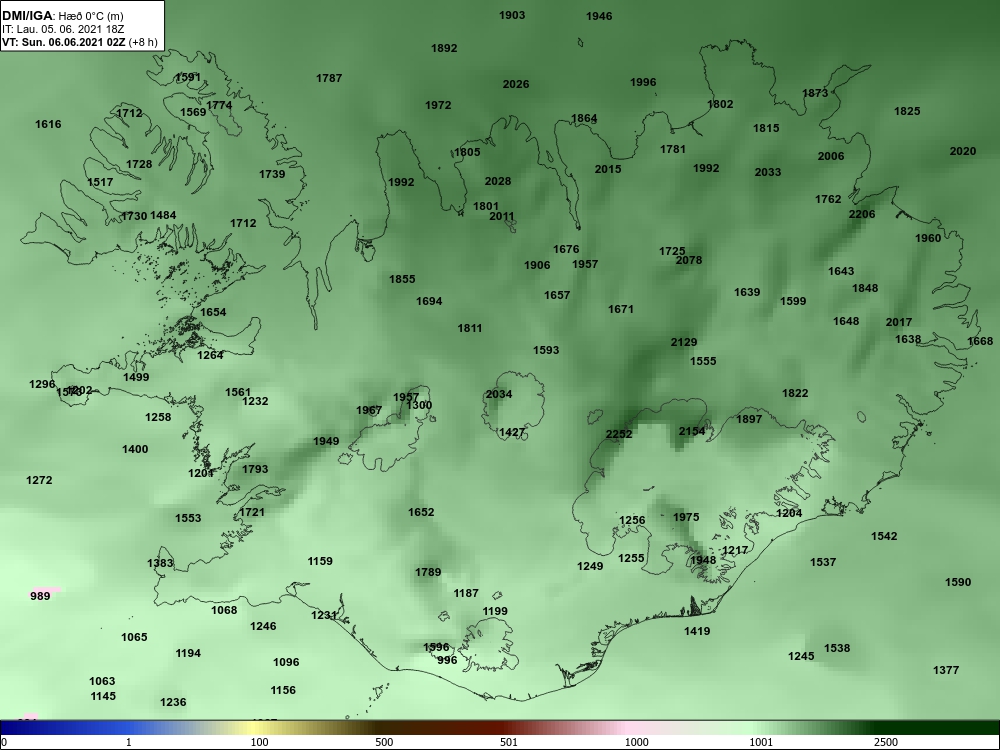Screen dimensions: 1000x750
Task: Click the 1484 height label
Action: click(163, 216)
